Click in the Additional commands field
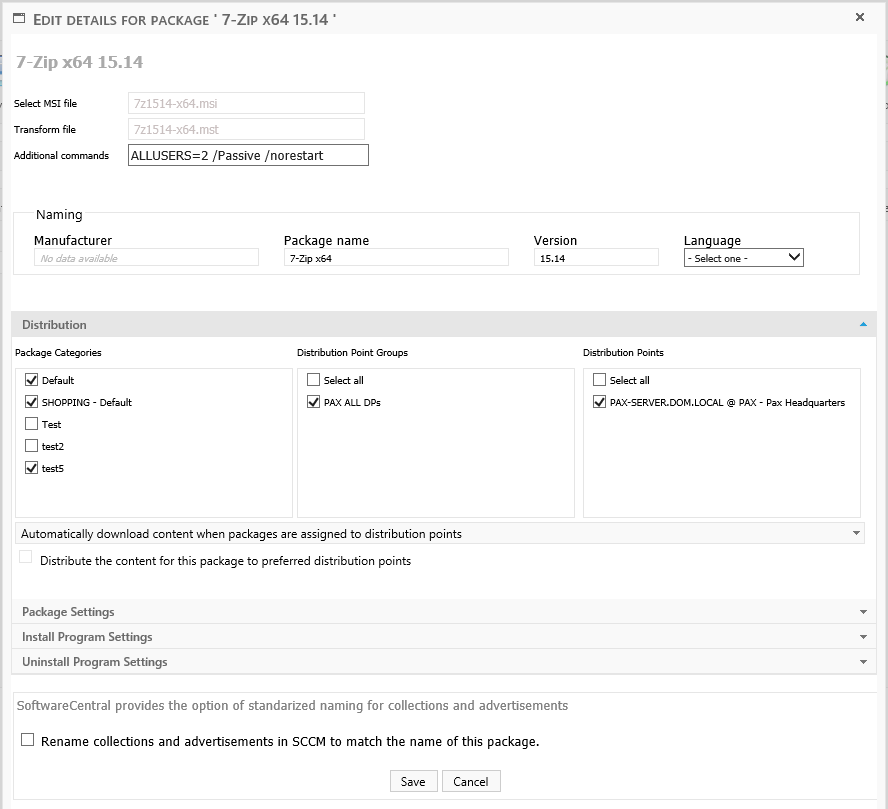Image resolution: width=888 pixels, height=809 pixels. (x=248, y=155)
